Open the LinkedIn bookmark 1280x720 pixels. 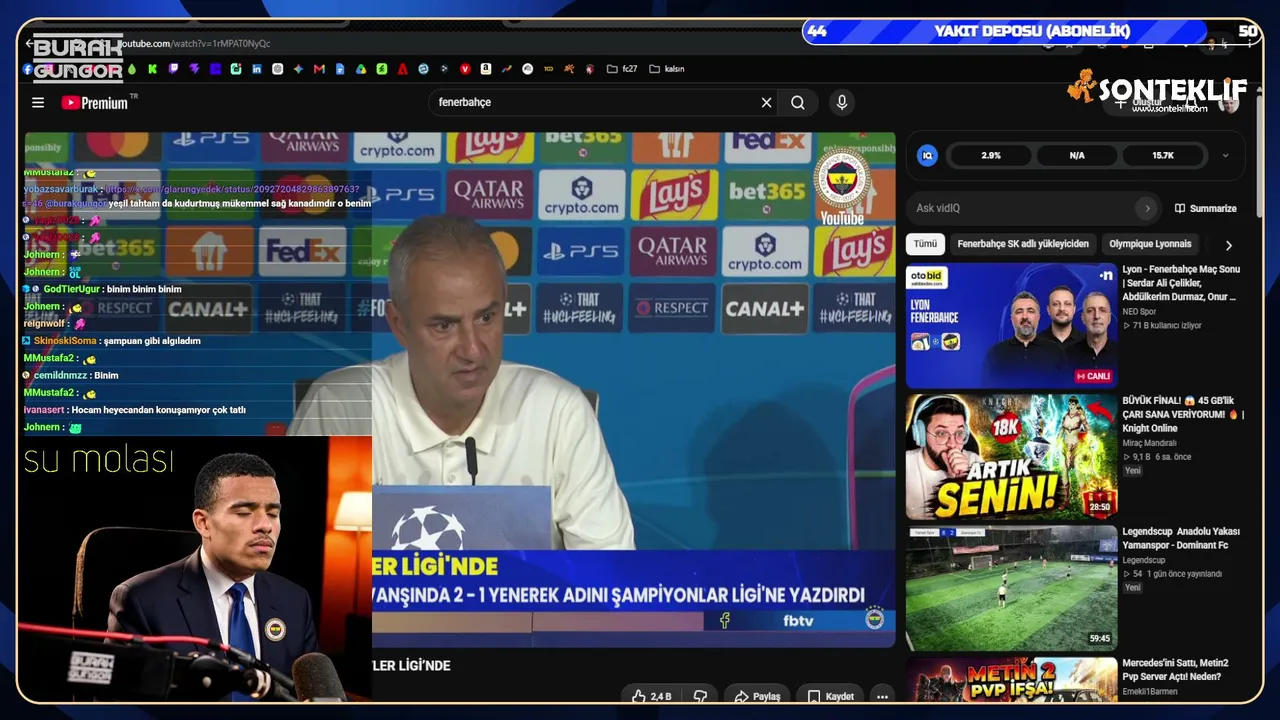tap(257, 69)
